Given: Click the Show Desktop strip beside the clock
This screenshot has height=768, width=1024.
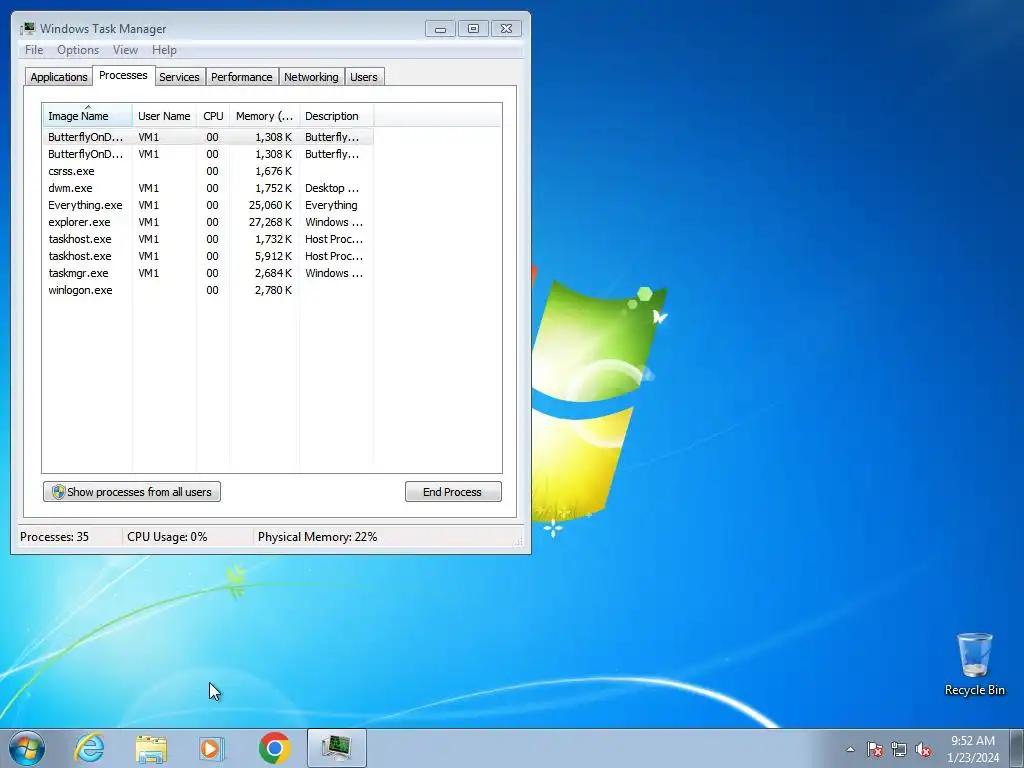Looking at the screenshot, I should (x=1017, y=748).
